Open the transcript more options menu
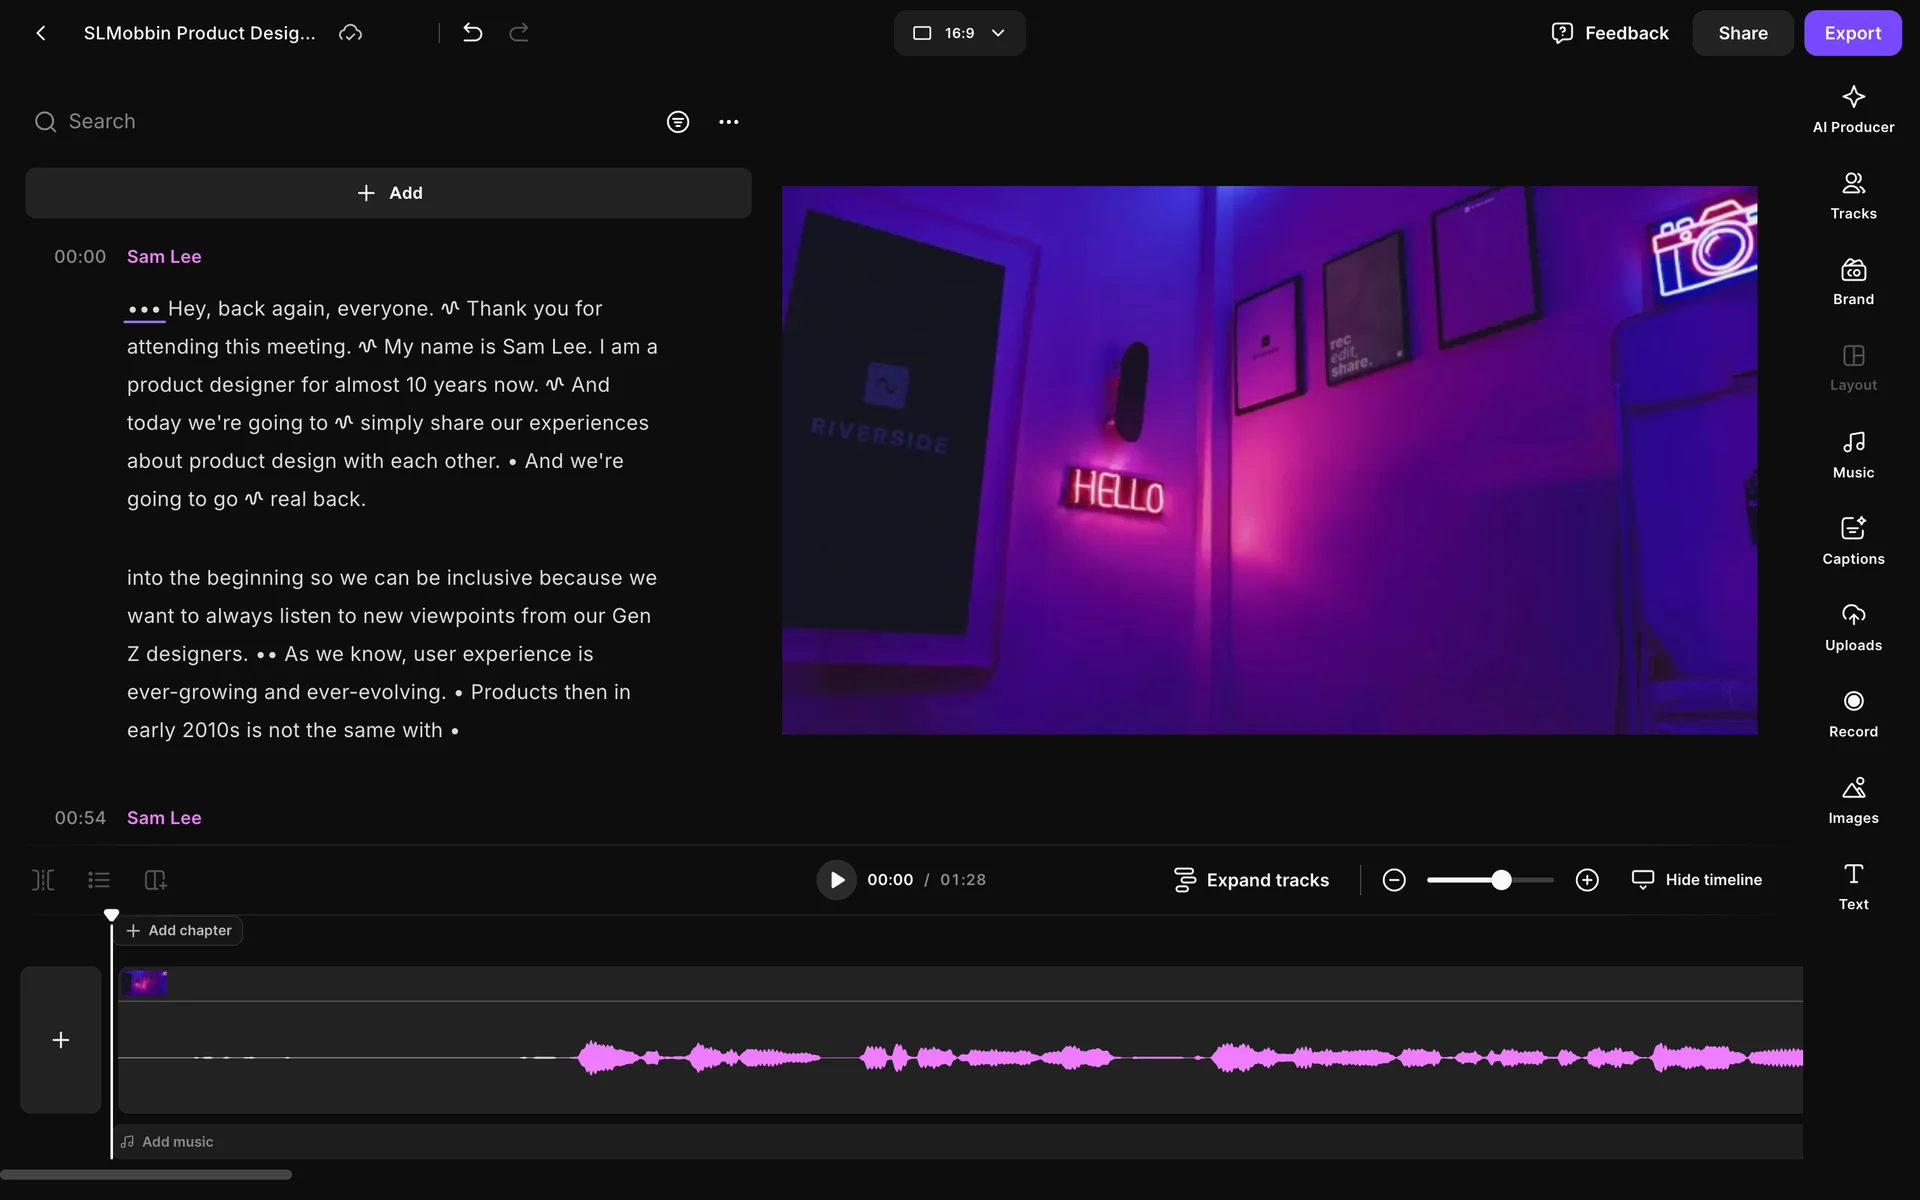Viewport: 1920px width, 1200px height. (728, 122)
